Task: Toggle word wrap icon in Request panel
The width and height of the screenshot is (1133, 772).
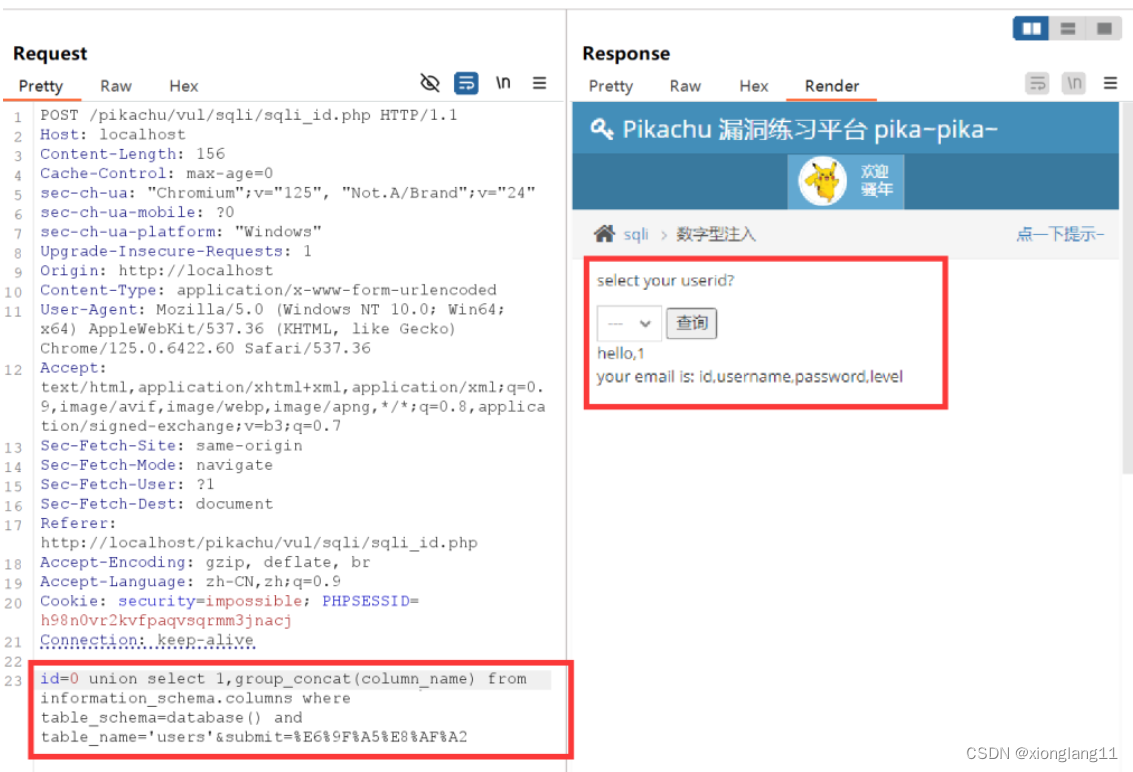Action: (466, 83)
